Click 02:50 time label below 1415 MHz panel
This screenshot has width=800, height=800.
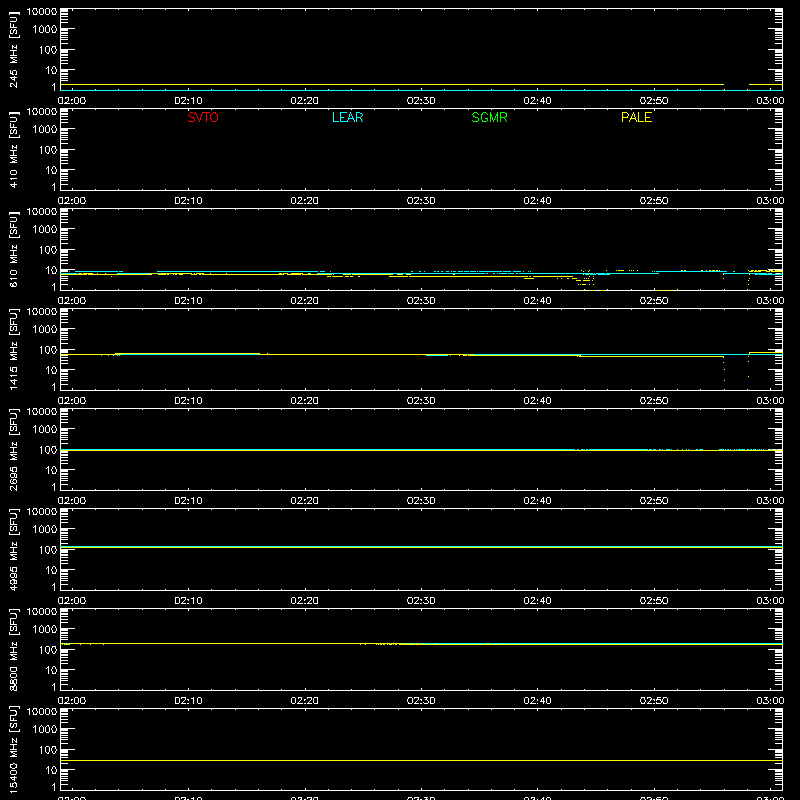(654, 401)
